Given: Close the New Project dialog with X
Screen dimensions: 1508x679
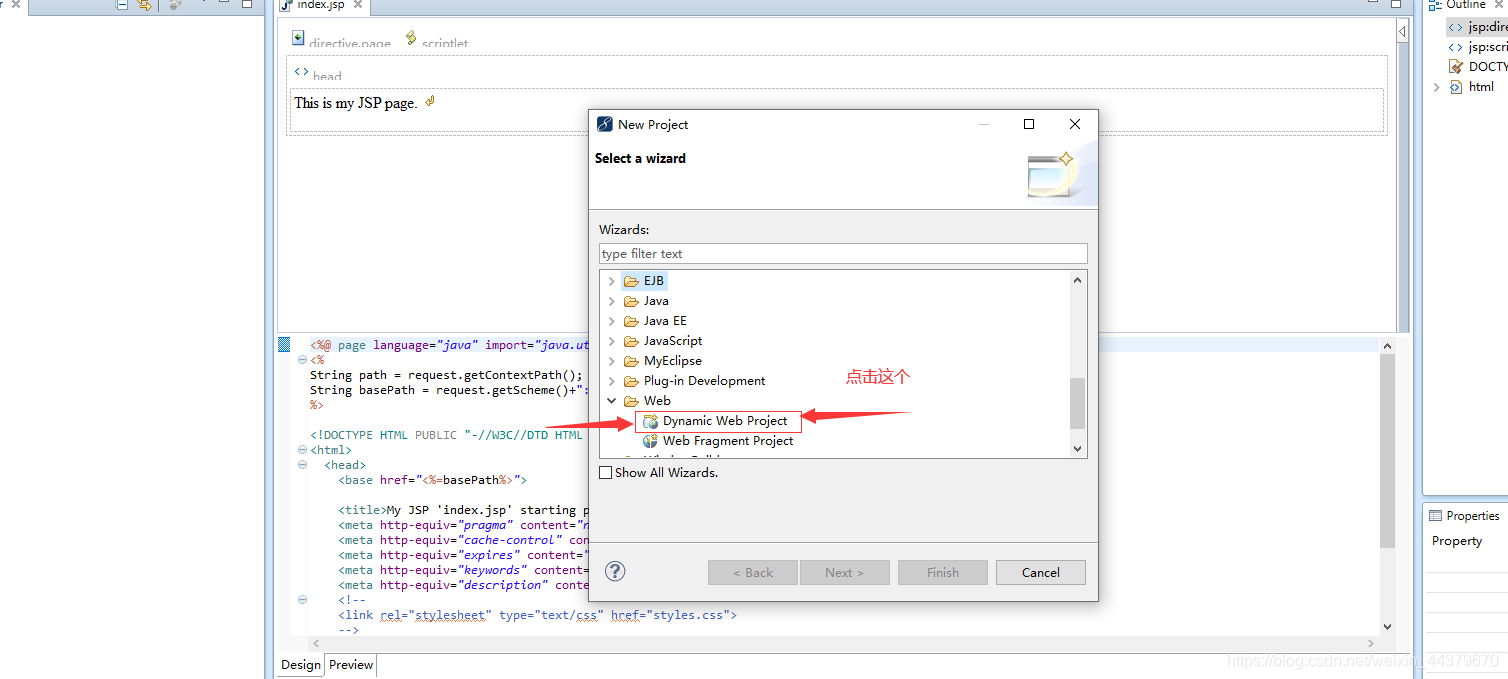Looking at the screenshot, I should point(1075,124).
